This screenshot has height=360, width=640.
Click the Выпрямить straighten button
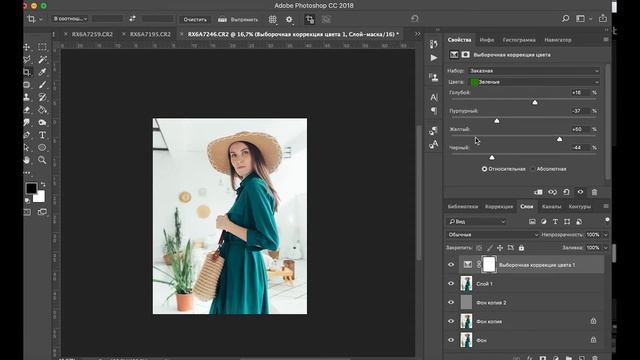tap(238, 19)
